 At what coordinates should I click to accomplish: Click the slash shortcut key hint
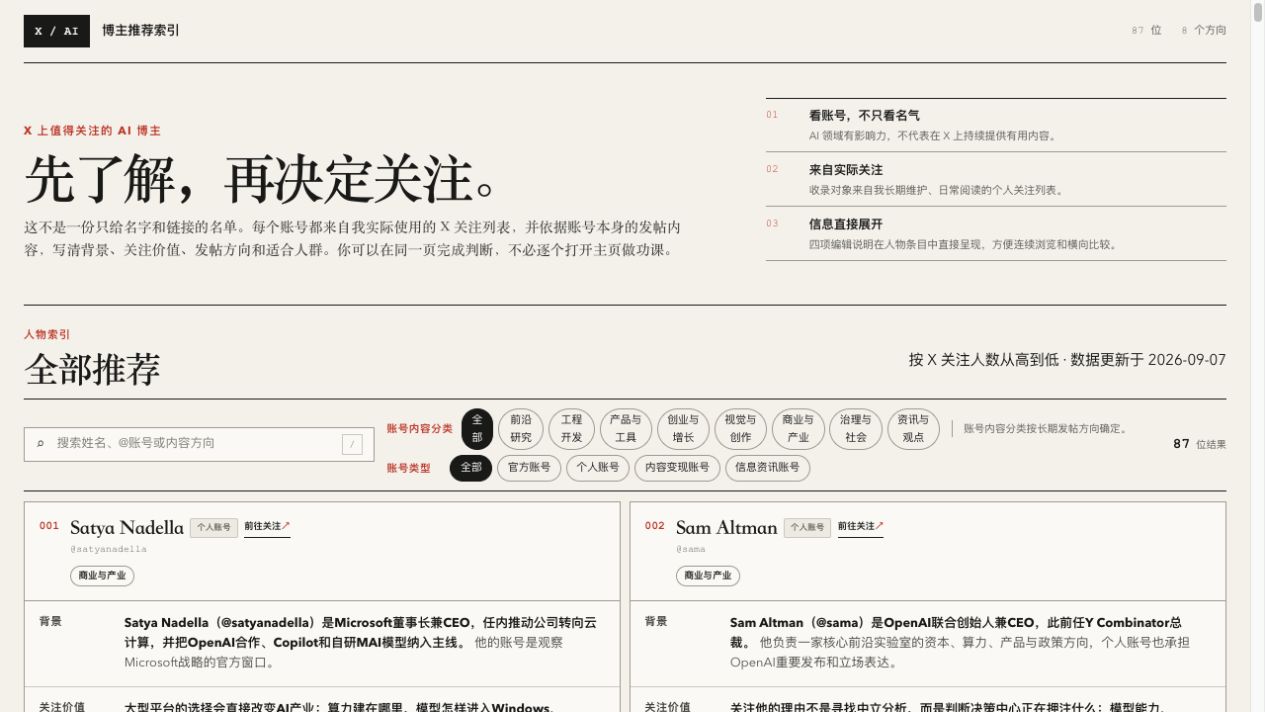pyautogui.click(x=352, y=445)
